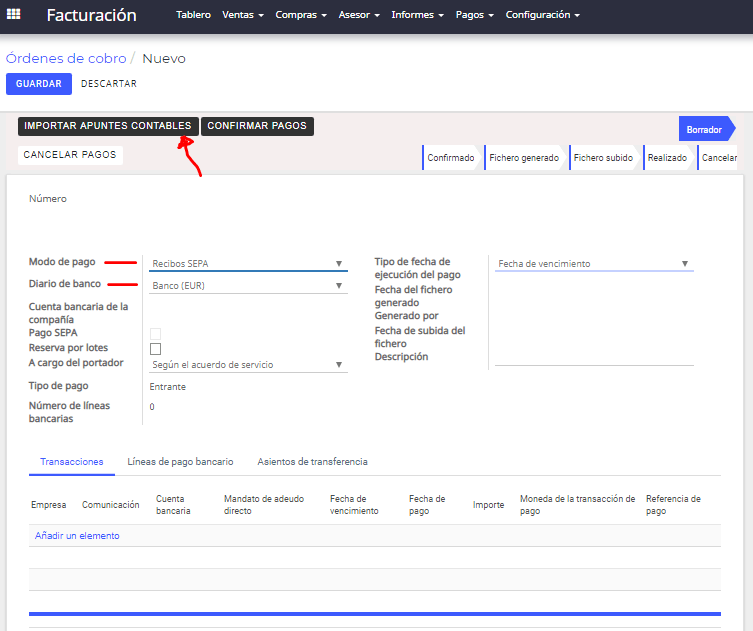
Task: Switch to Asientos de transferencia tab
Action: click(x=313, y=462)
